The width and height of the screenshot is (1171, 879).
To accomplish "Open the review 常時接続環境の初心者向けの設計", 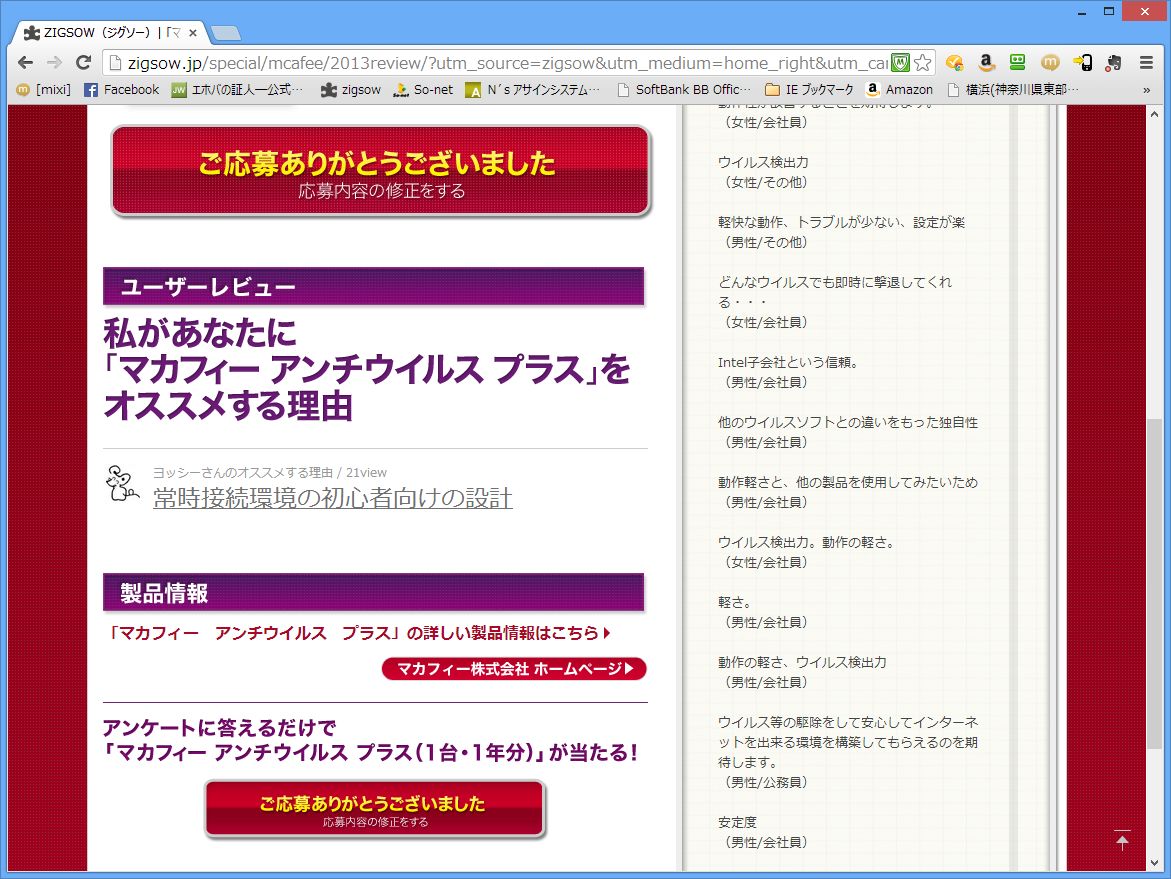I will click(332, 498).
